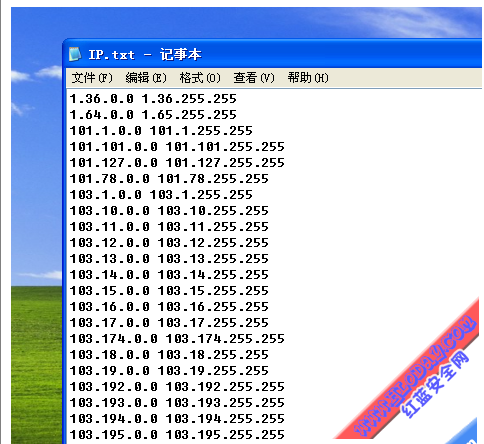This screenshot has height=444, width=484.
Task: Click line starting with 103.195.0.0
Action: pyautogui.click(x=177, y=435)
